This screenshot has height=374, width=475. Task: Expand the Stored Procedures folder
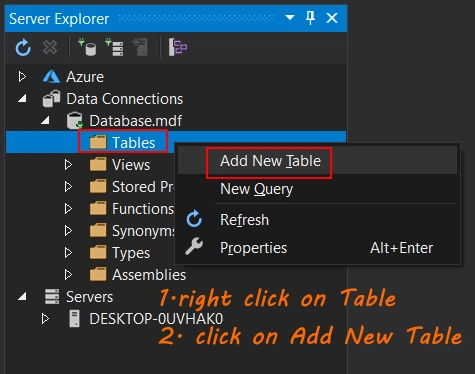68,187
